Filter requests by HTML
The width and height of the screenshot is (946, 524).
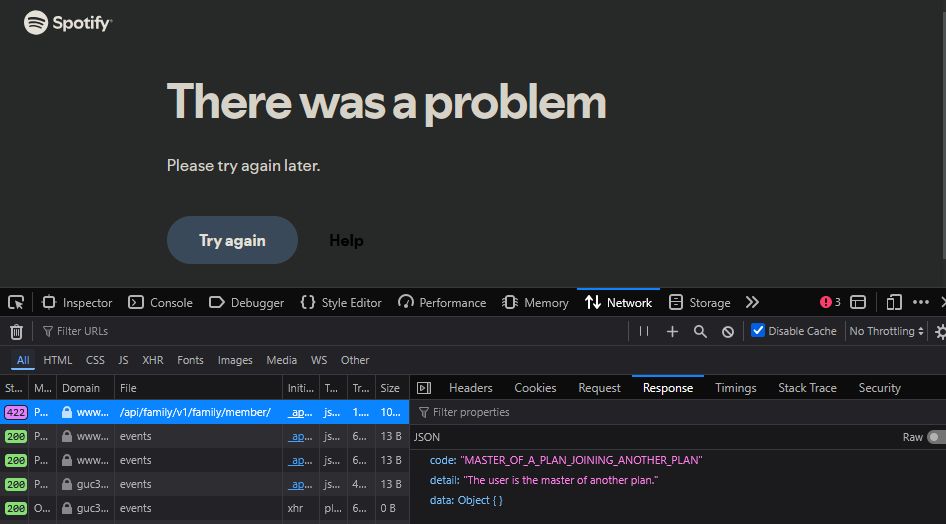[57, 360]
